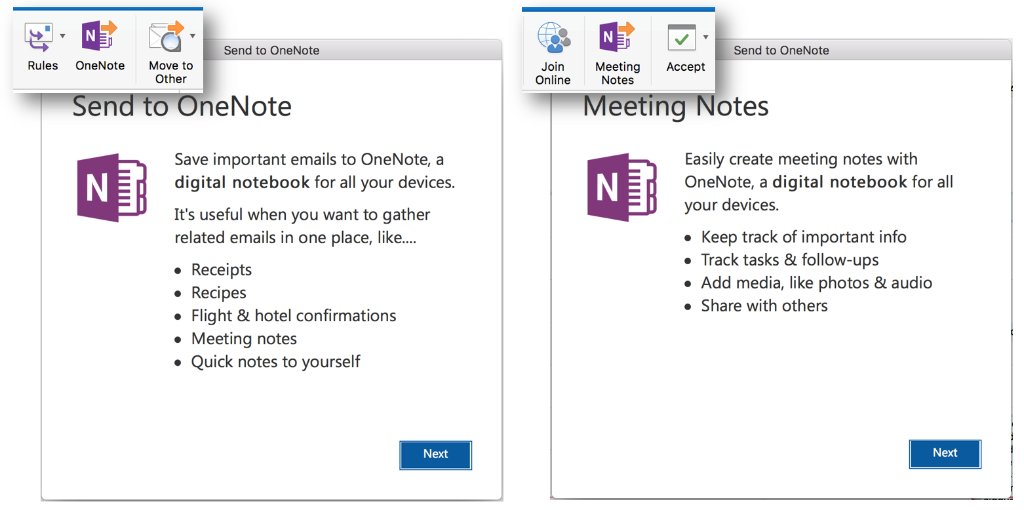
Task: Click the "Recipes" bullet item
Action: click(x=219, y=293)
